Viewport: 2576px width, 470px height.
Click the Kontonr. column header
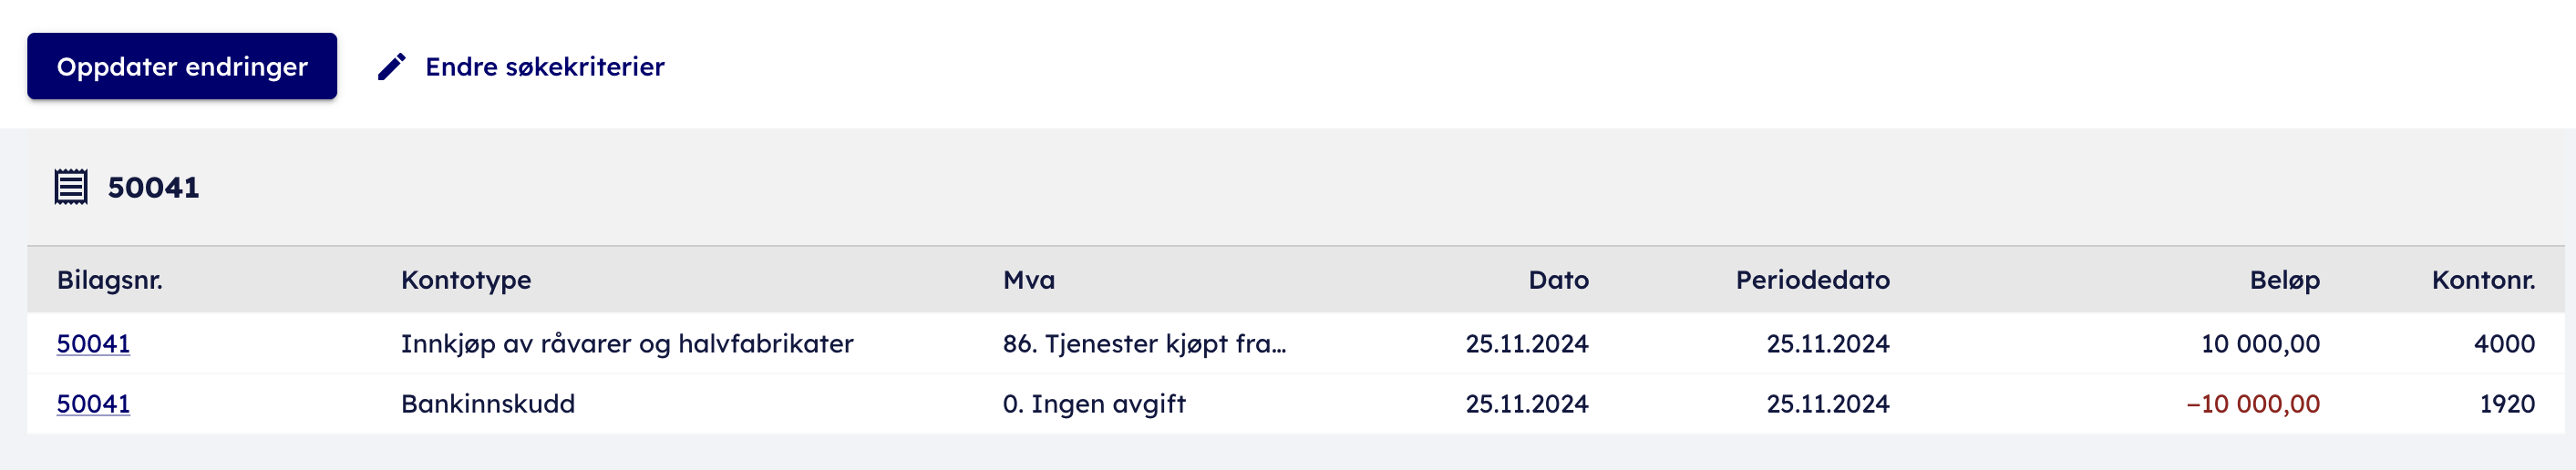[2482, 280]
